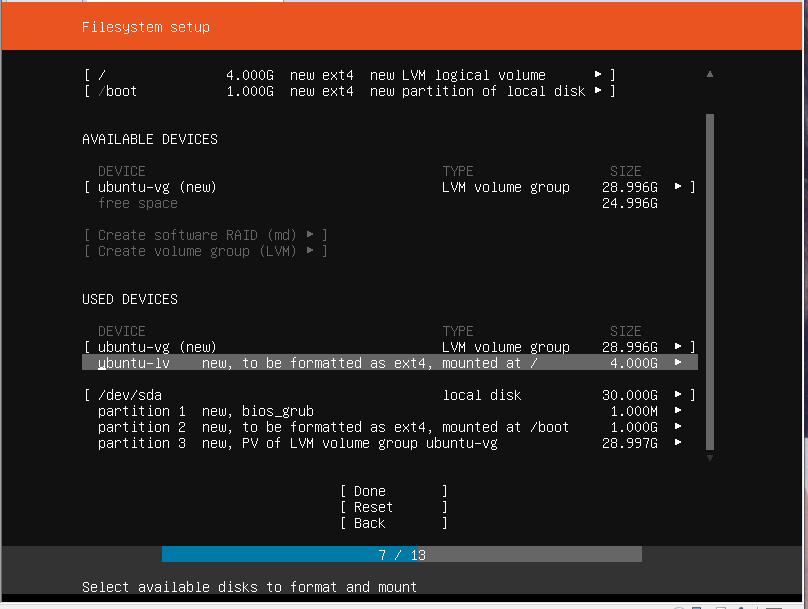Expand arrow for used ubuntu-vg volume group
This screenshot has height=609, width=808.
(x=678, y=347)
